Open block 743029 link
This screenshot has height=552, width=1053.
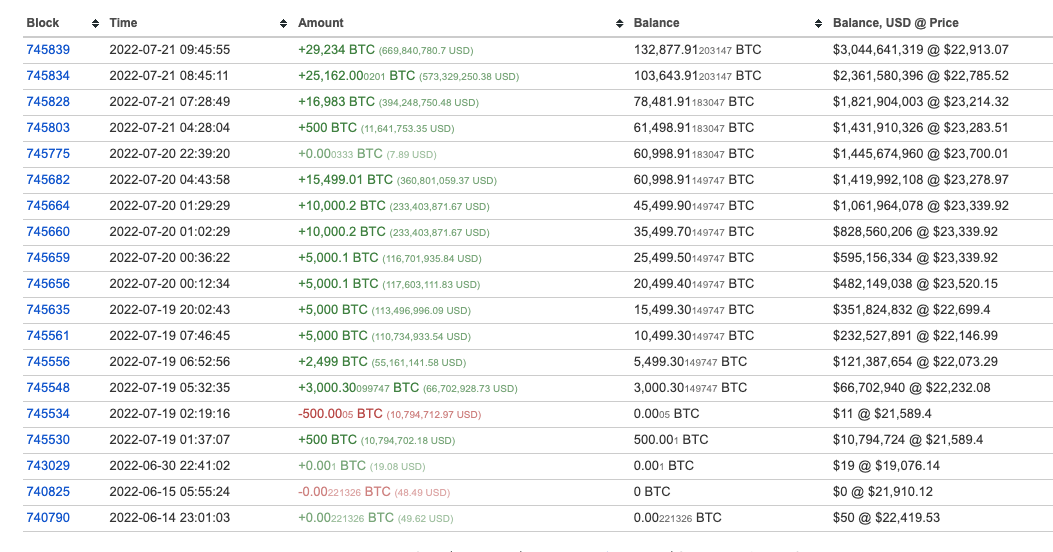point(48,465)
